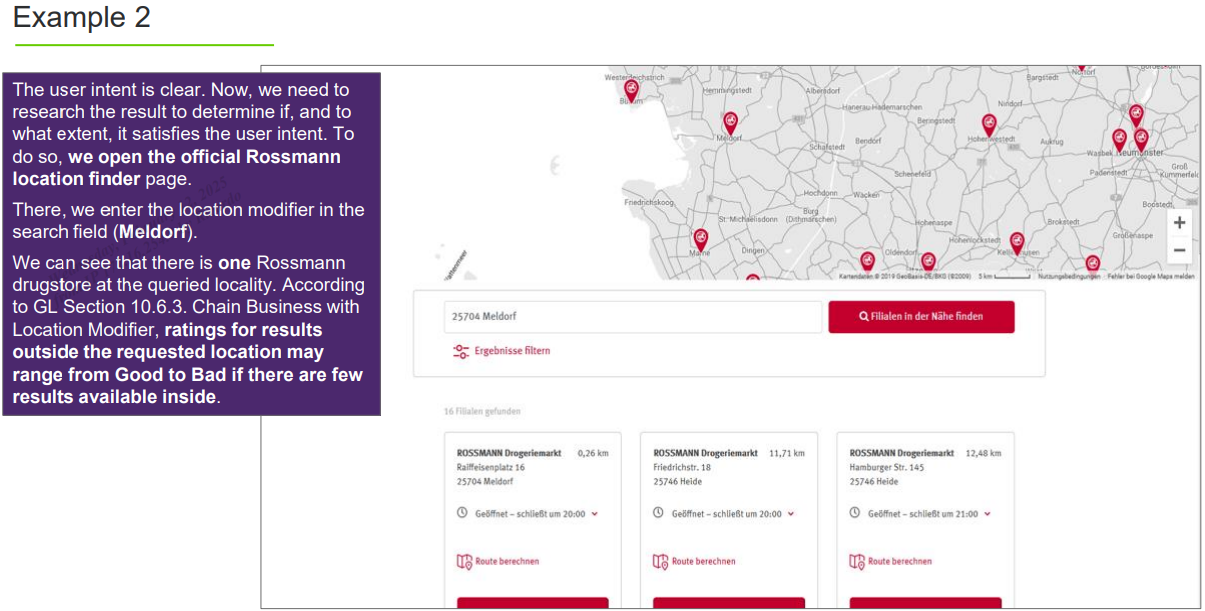This screenshot has height=611, width=1205.
Task: Expand opening hours for the Meldorf store
Action: coord(595,514)
